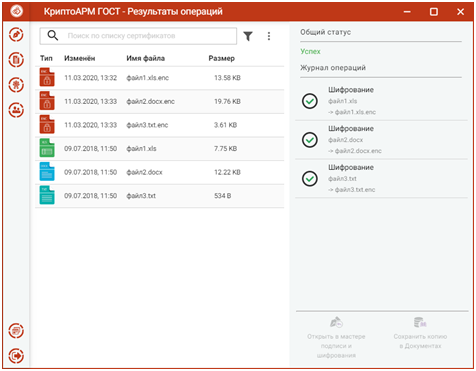Select journal entry '-> файл3.txt.enc'

coord(352,190)
